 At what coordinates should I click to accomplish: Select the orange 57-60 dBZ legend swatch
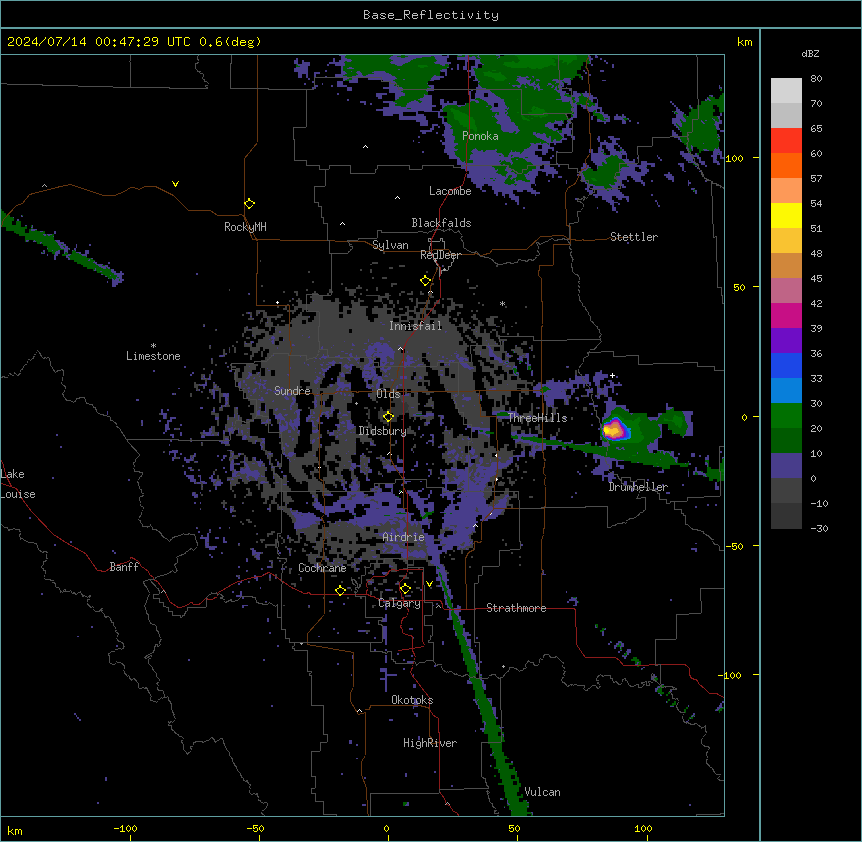coord(786,165)
